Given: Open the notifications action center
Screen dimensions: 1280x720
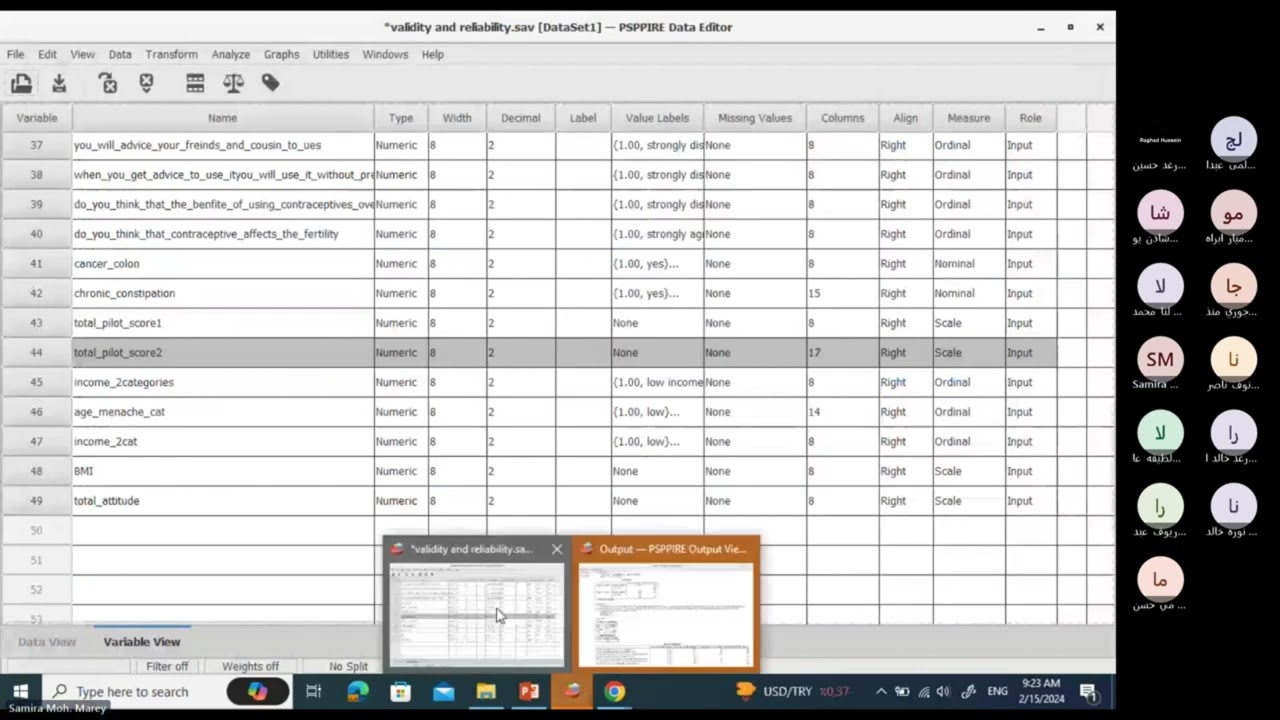Looking at the screenshot, I should [1088, 691].
